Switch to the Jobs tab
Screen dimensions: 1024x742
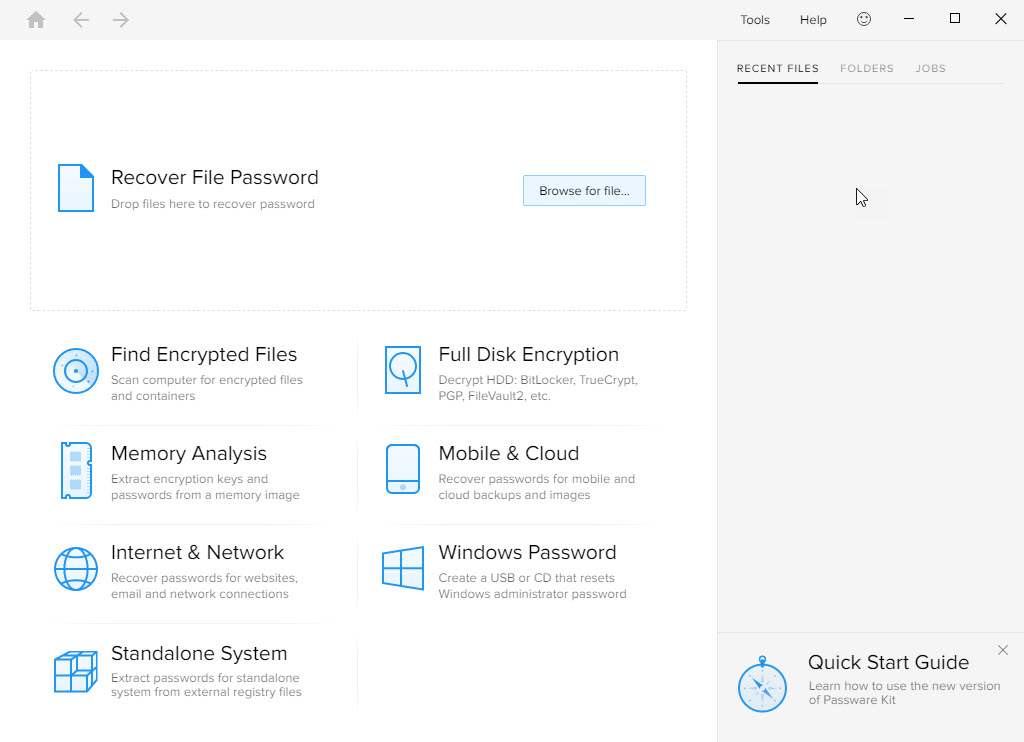coord(930,69)
